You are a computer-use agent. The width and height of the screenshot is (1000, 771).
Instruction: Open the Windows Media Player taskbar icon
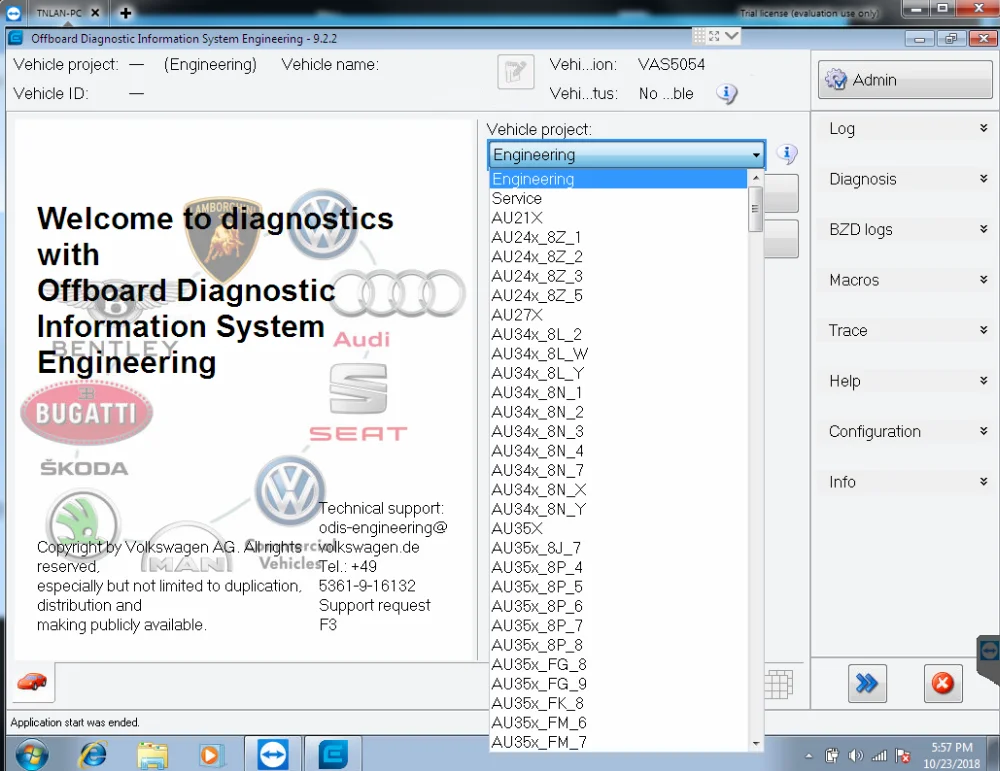point(210,754)
